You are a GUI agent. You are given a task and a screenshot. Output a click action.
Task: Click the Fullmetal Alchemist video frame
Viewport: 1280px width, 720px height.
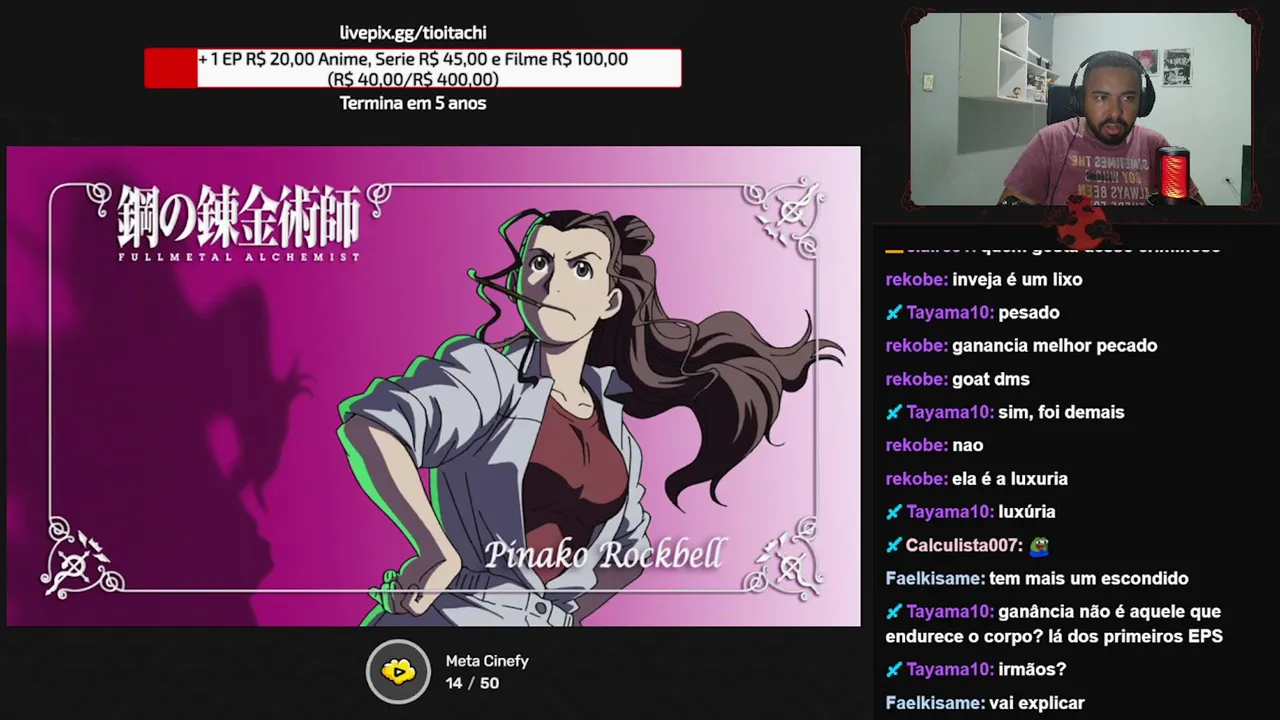click(x=433, y=386)
